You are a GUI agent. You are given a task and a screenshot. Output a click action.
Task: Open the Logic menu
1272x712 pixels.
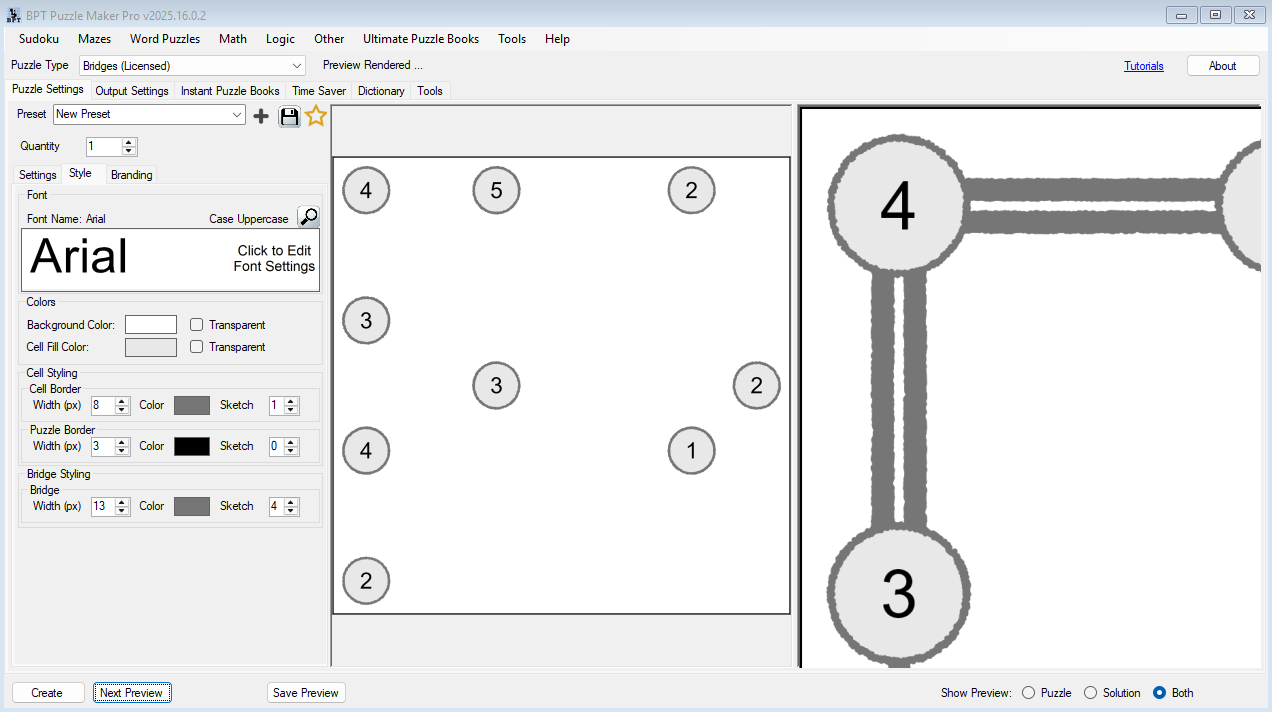[280, 39]
